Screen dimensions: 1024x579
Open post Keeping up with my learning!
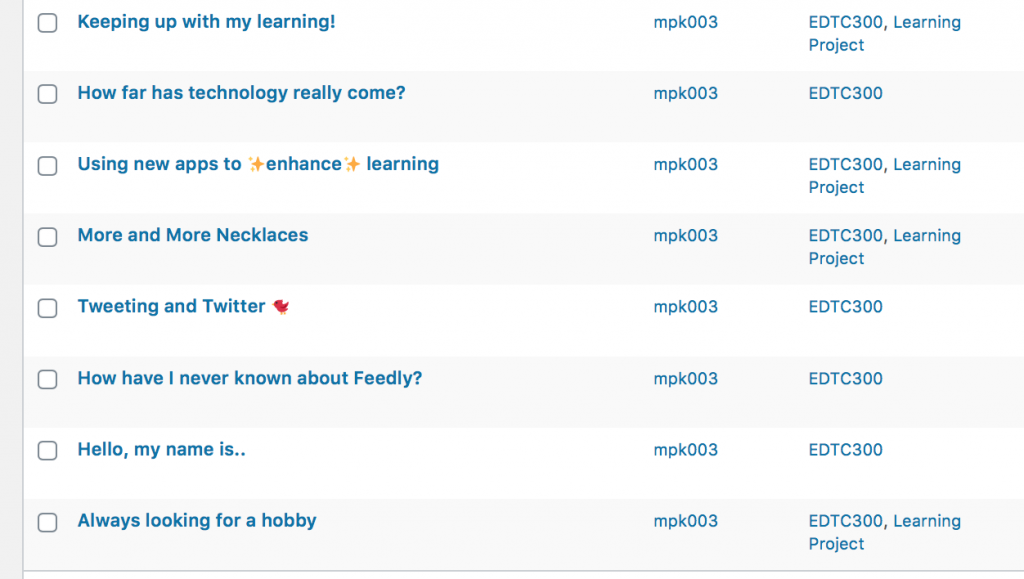[x=206, y=22]
